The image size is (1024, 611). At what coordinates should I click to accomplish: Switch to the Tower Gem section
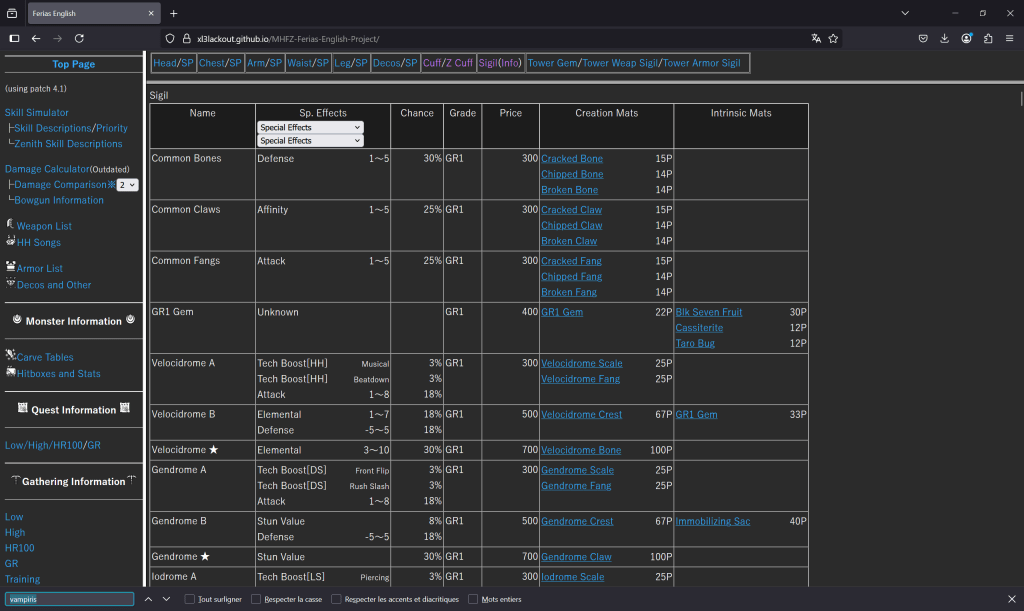(x=552, y=63)
